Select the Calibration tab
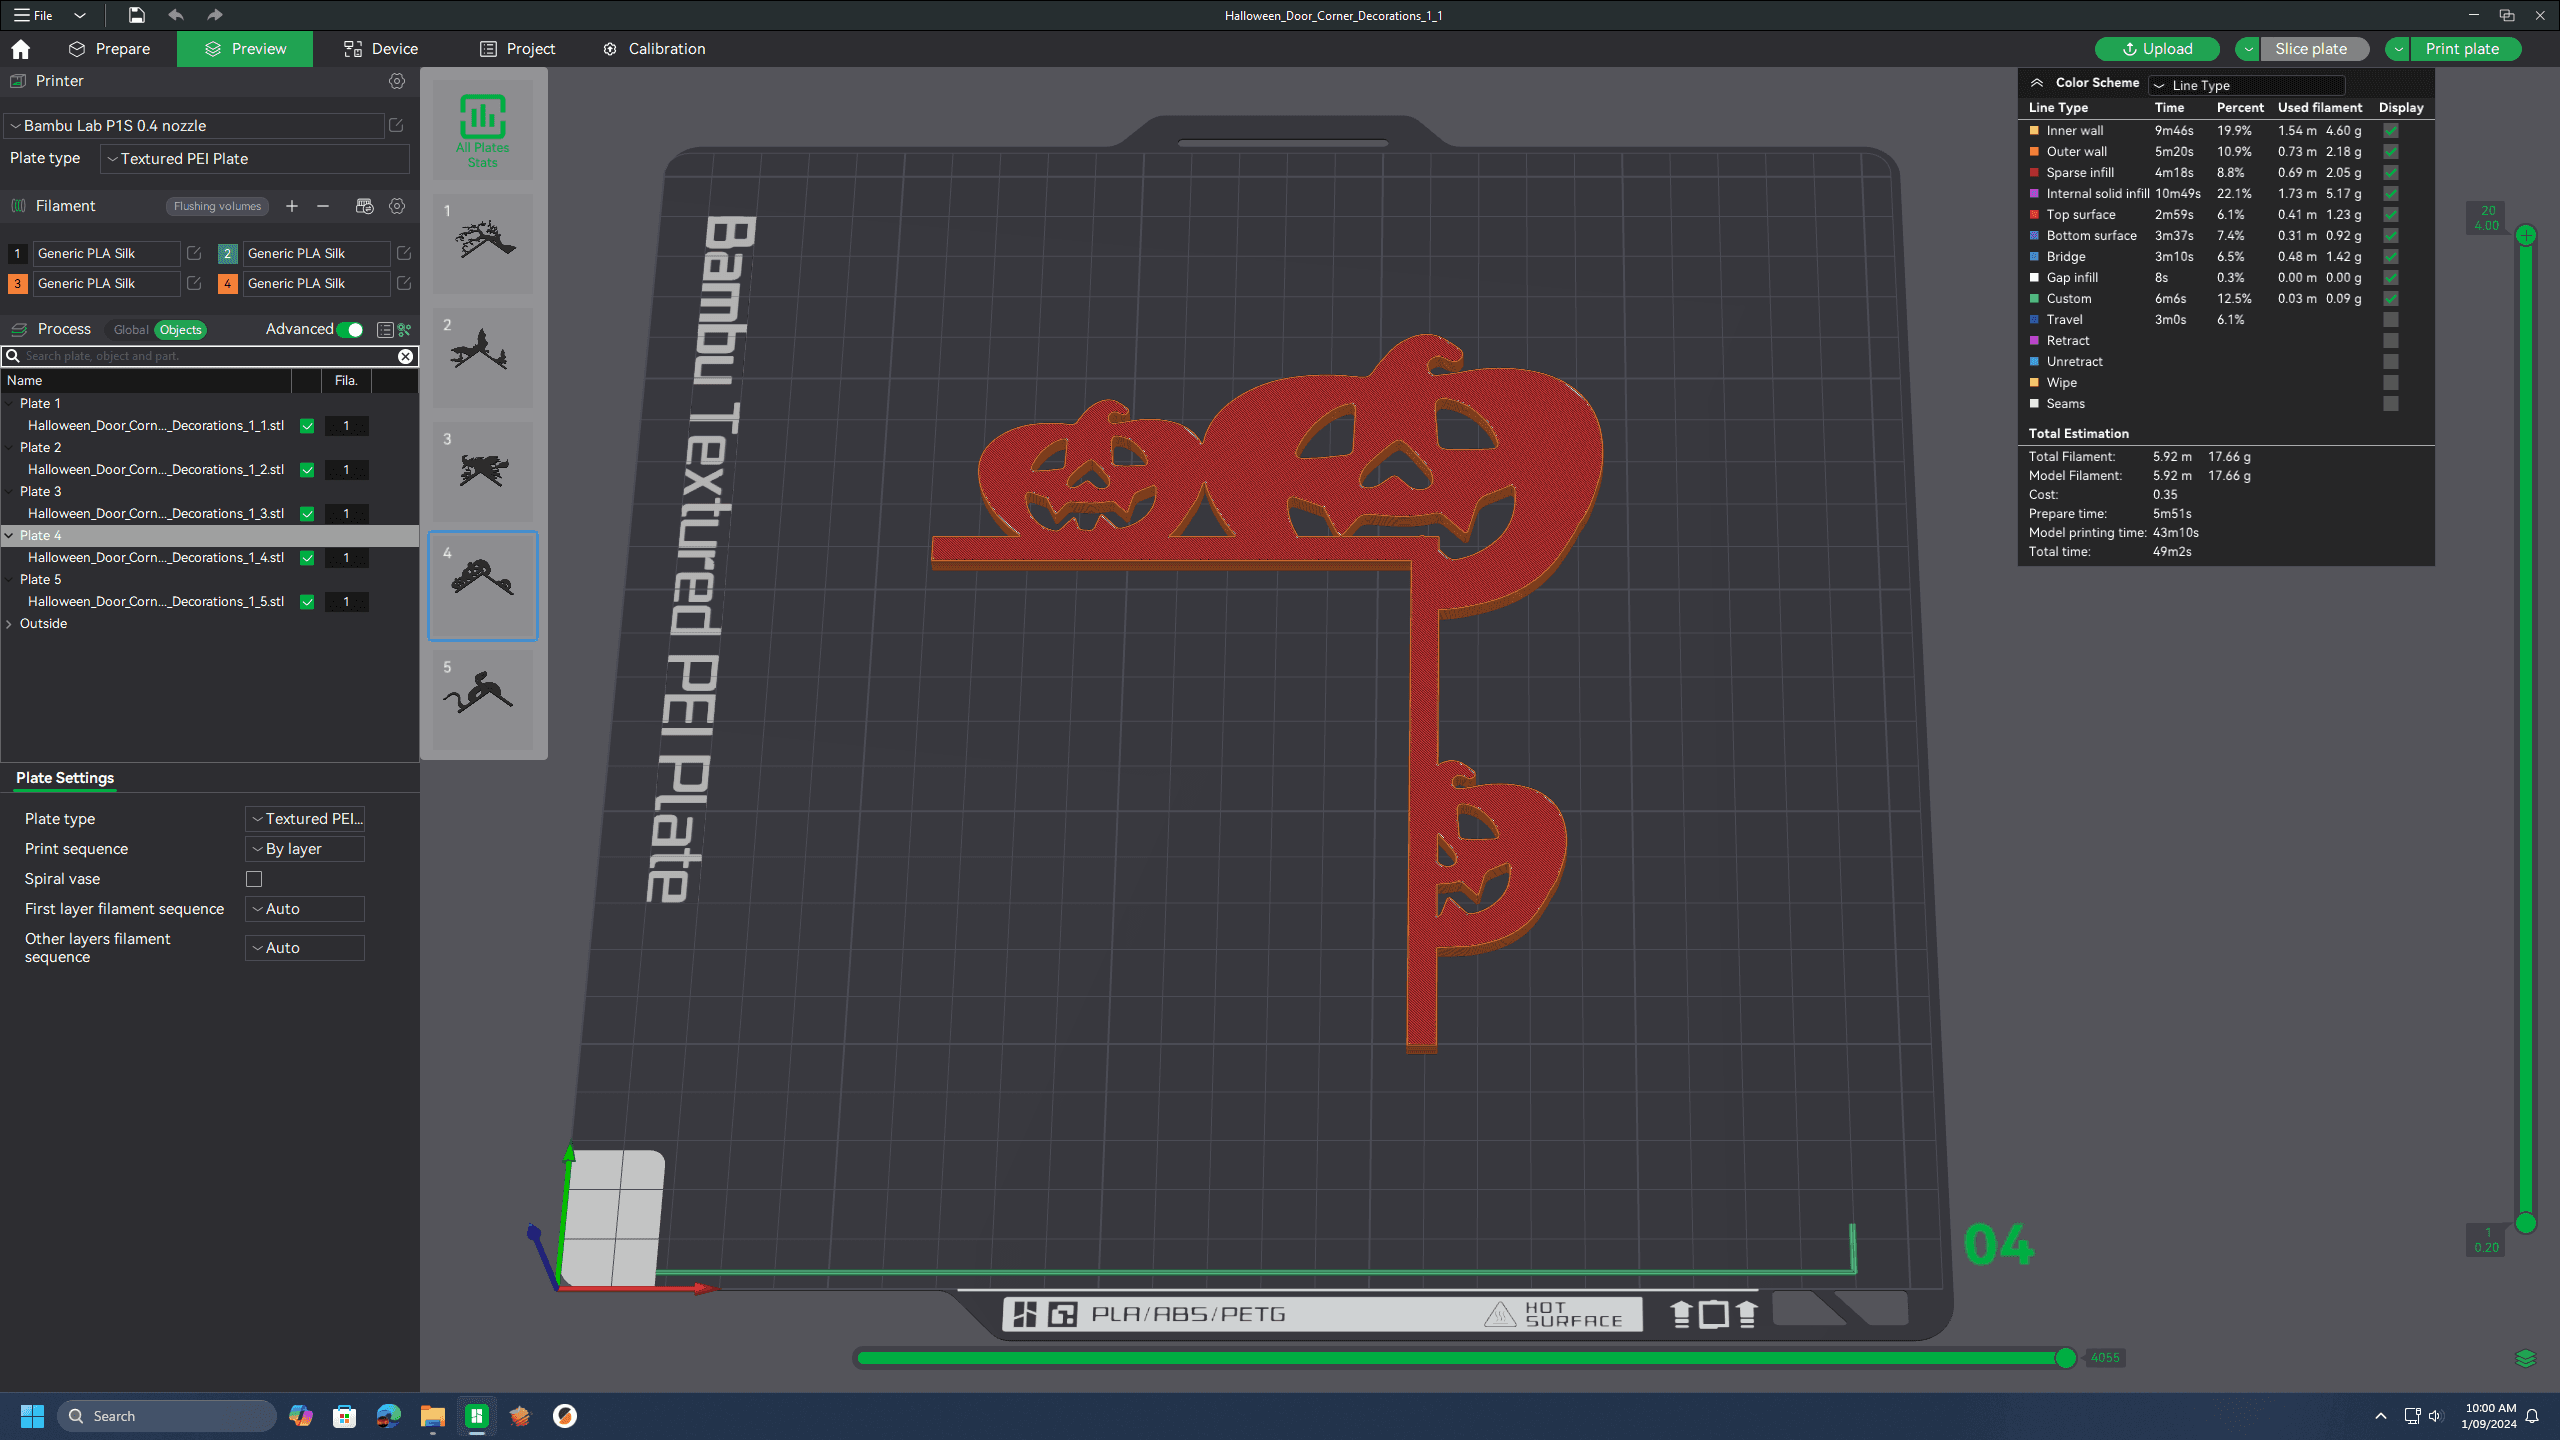The image size is (2560, 1440). pyautogui.click(x=665, y=47)
